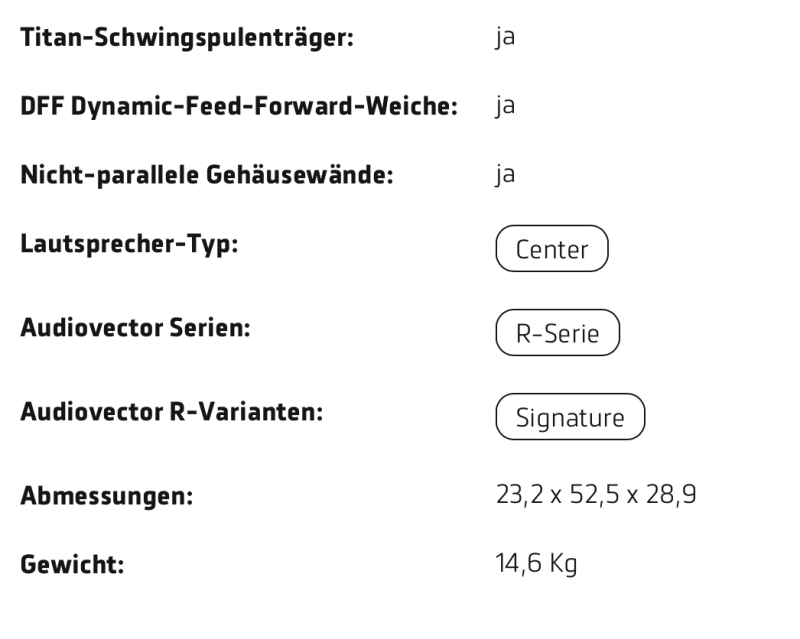The image size is (800, 639).
Task: Click the Center speaker type tag
Action: [551, 249]
